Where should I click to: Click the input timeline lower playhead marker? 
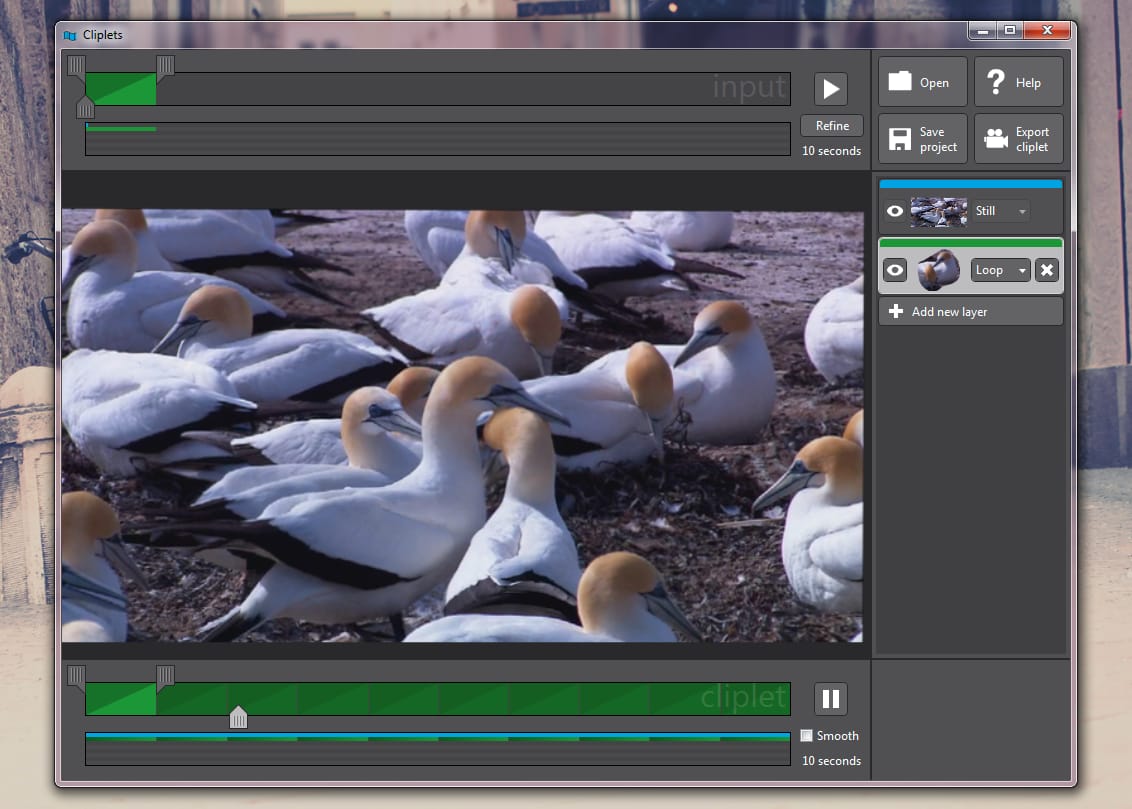85,108
